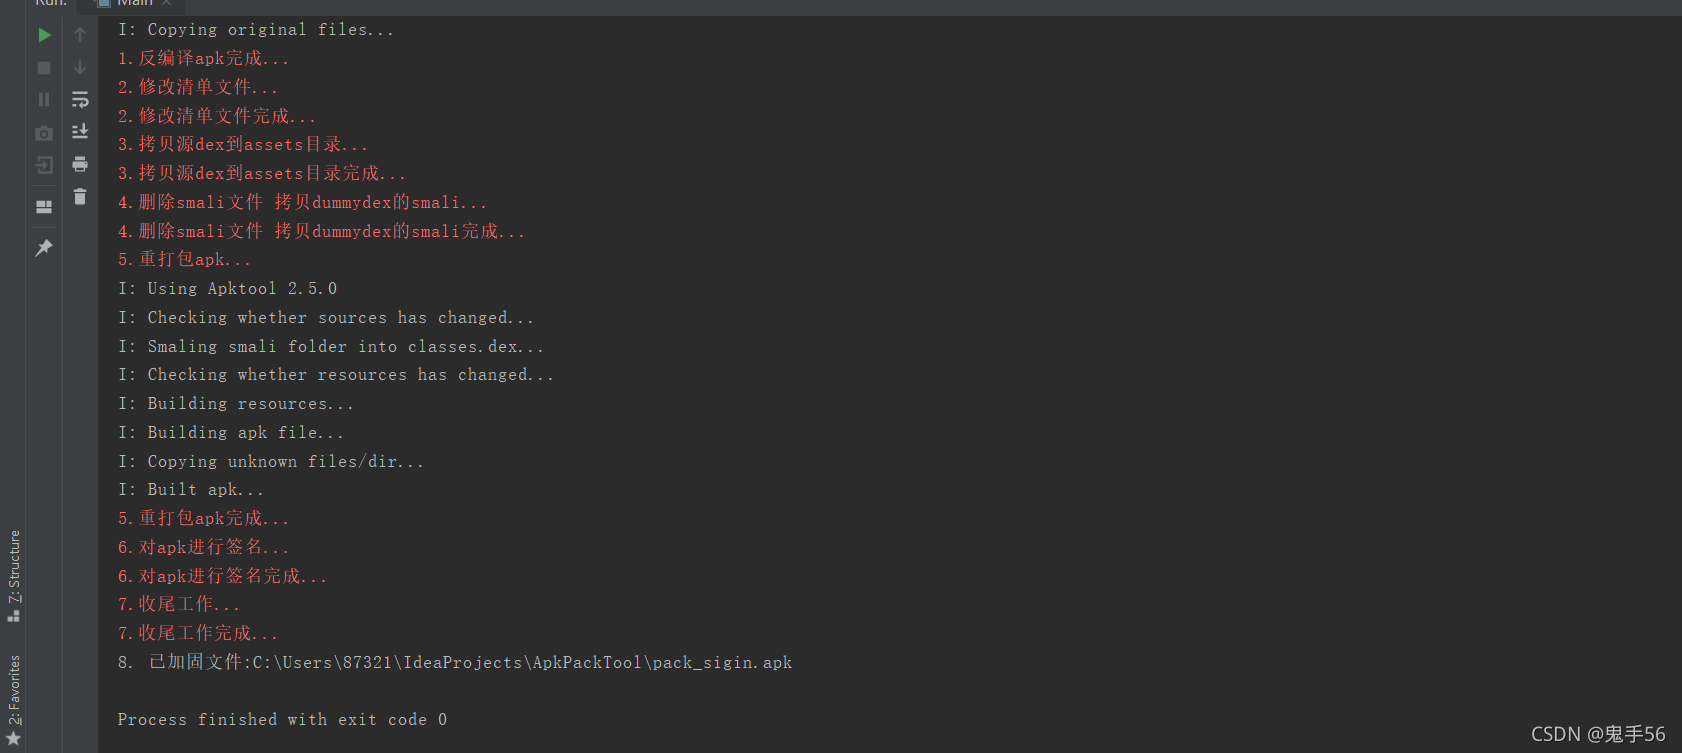Click the Exit icon with arrow into box
Image resolution: width=1682 pixels, height=753 pixels.
(44, 165)
